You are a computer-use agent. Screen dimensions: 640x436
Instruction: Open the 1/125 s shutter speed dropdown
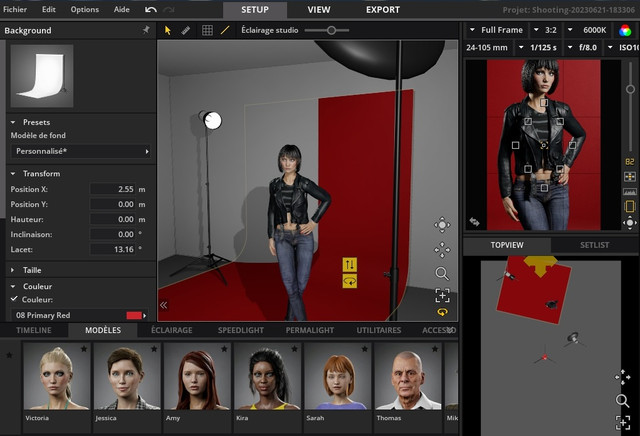pyautogui.click(x=538, y=47)
